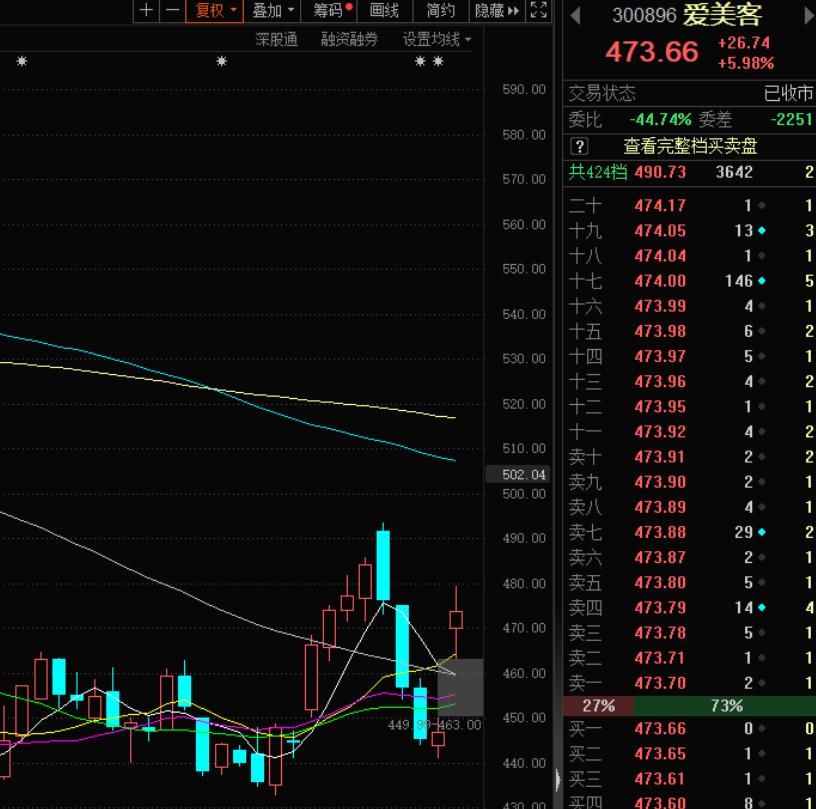The image size is (816, 809).
Task: Select the 买三 row at 473.61
Action: (x=690, y=778)
